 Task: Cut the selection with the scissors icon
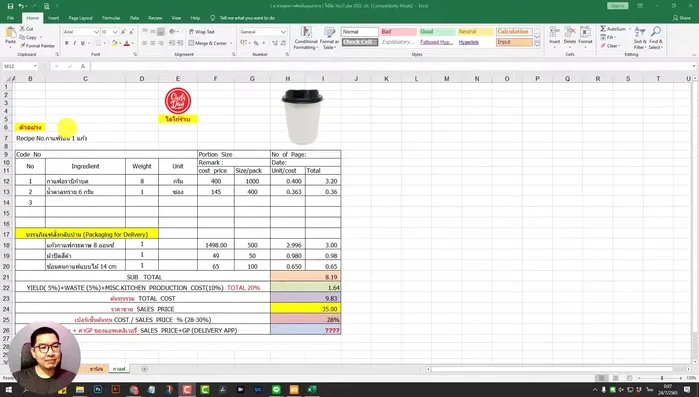tap(22, 29)
